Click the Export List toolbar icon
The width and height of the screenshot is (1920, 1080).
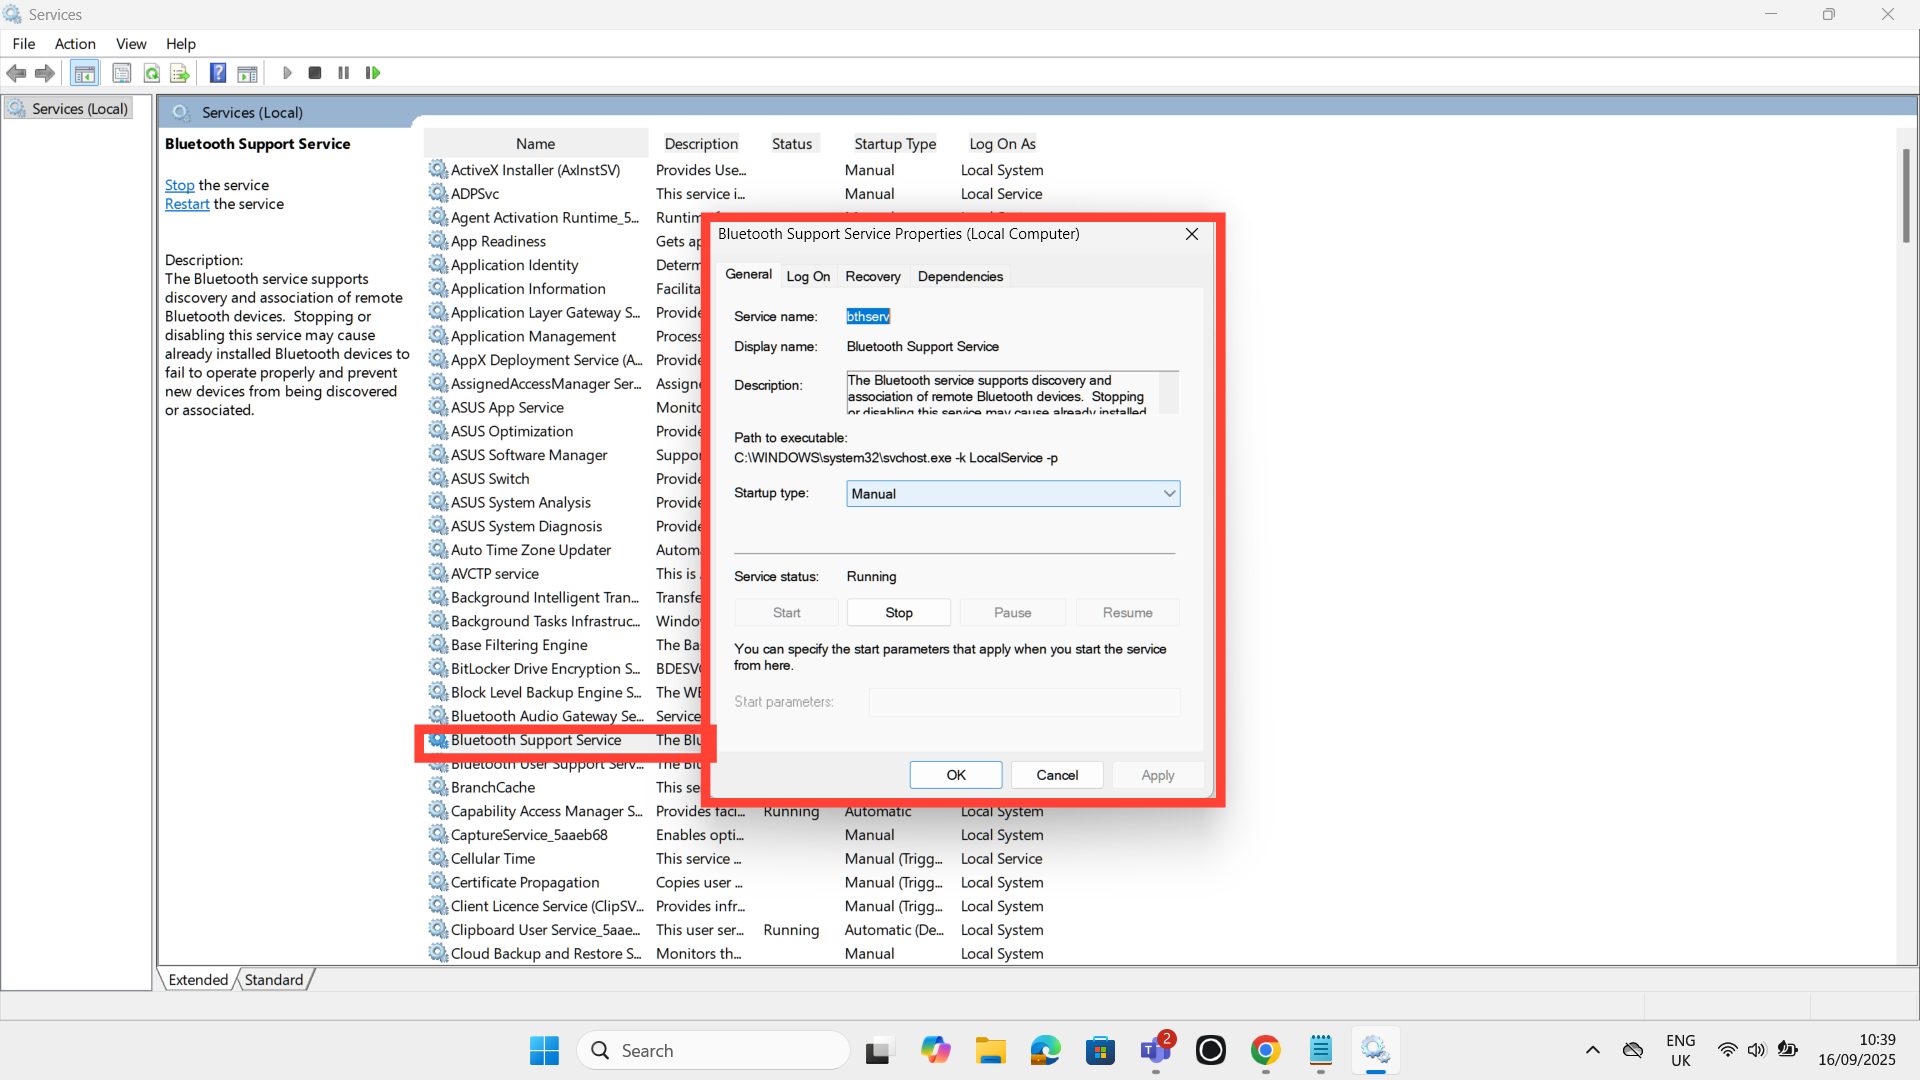pyautogui.click(x=180, y=73)
